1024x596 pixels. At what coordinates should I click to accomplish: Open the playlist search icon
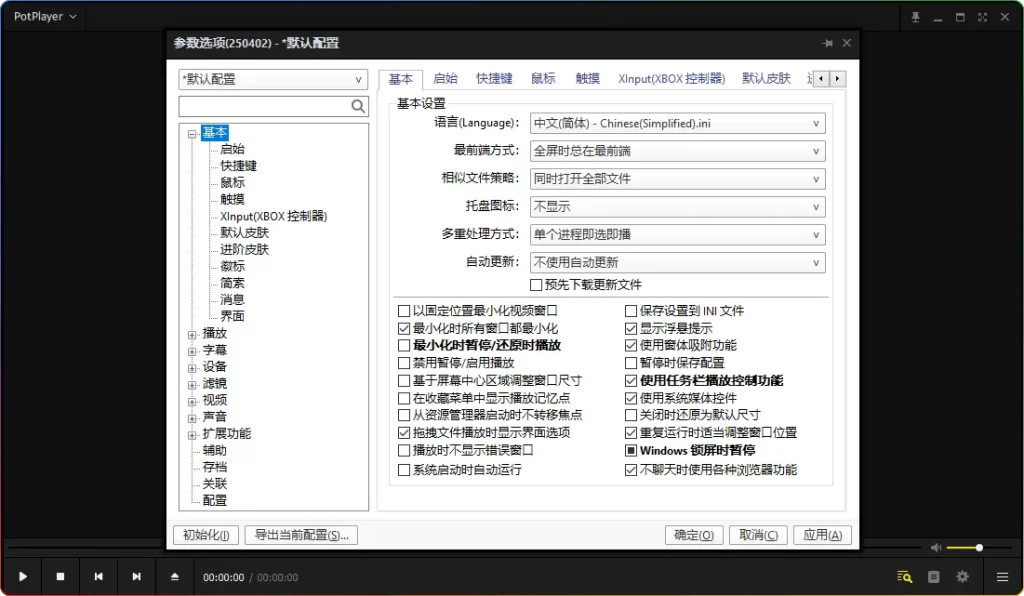[x=904, y=576]
